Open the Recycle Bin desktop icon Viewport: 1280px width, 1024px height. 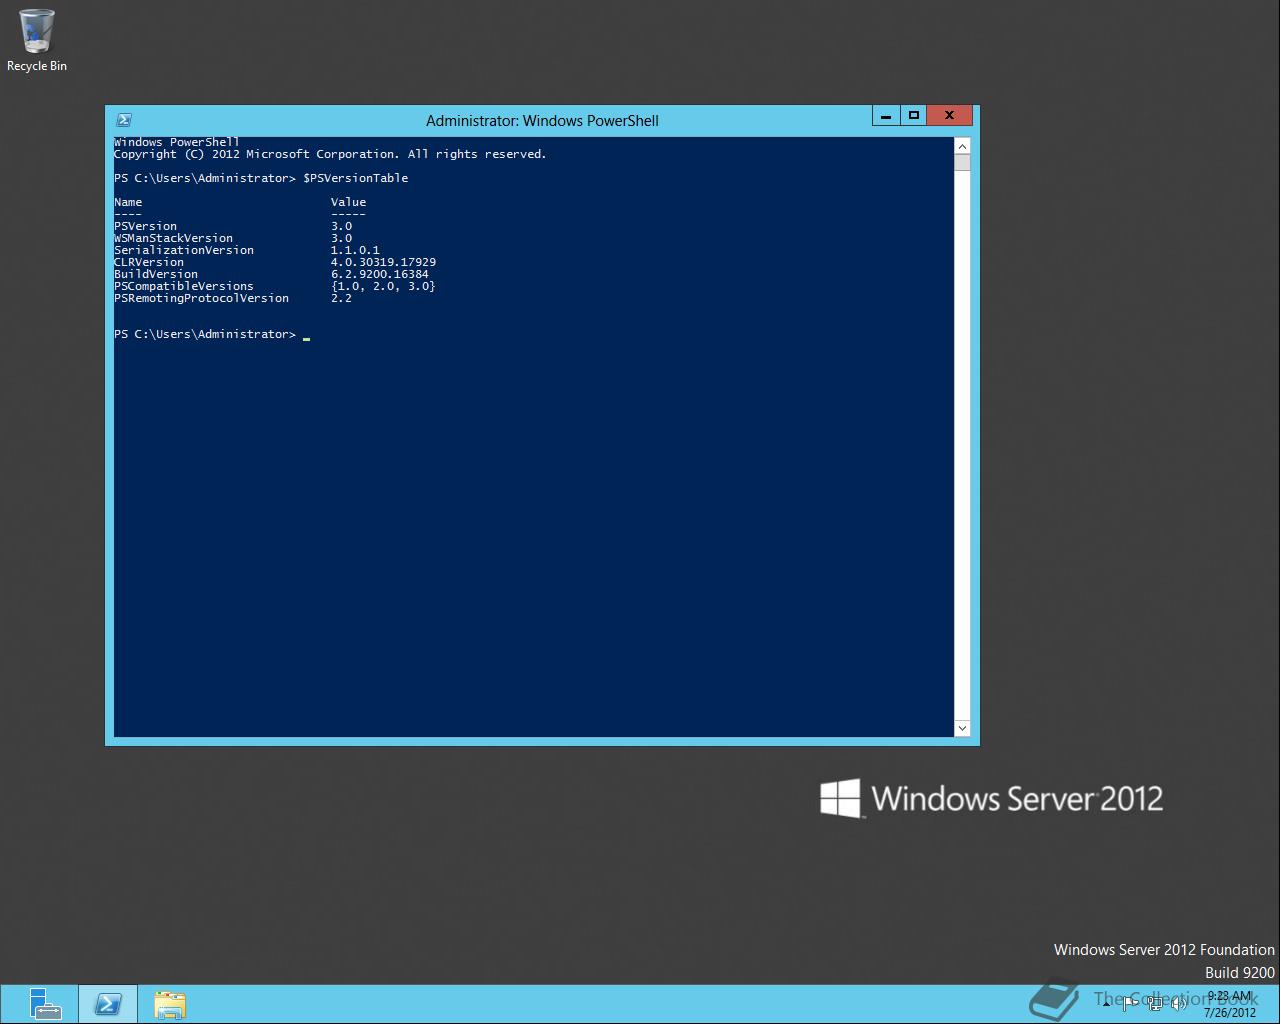click(37, 40)
